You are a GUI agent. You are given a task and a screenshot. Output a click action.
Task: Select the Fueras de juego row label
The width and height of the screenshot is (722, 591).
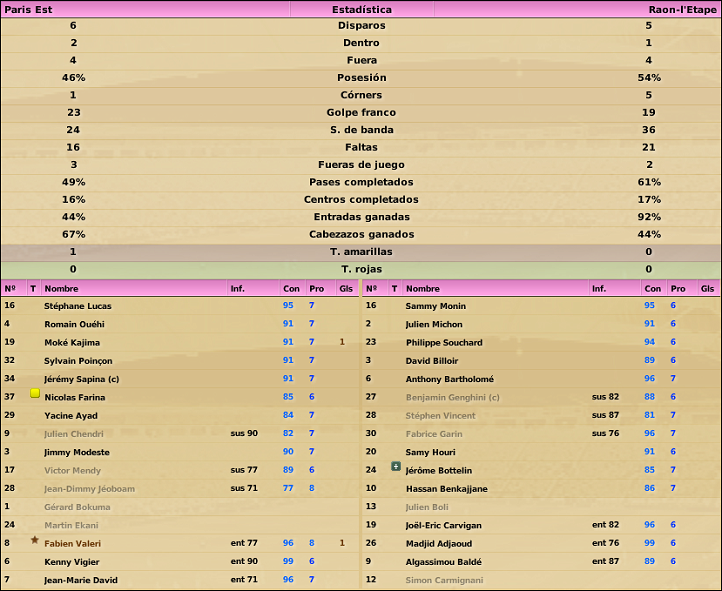pos(361,164)
